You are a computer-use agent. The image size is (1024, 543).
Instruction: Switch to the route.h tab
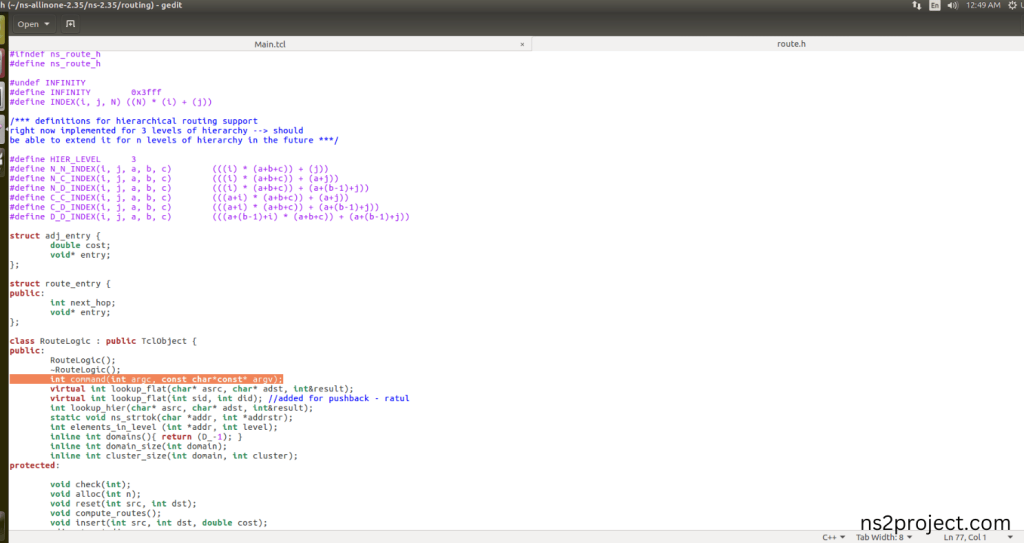(x=791, y=44)
